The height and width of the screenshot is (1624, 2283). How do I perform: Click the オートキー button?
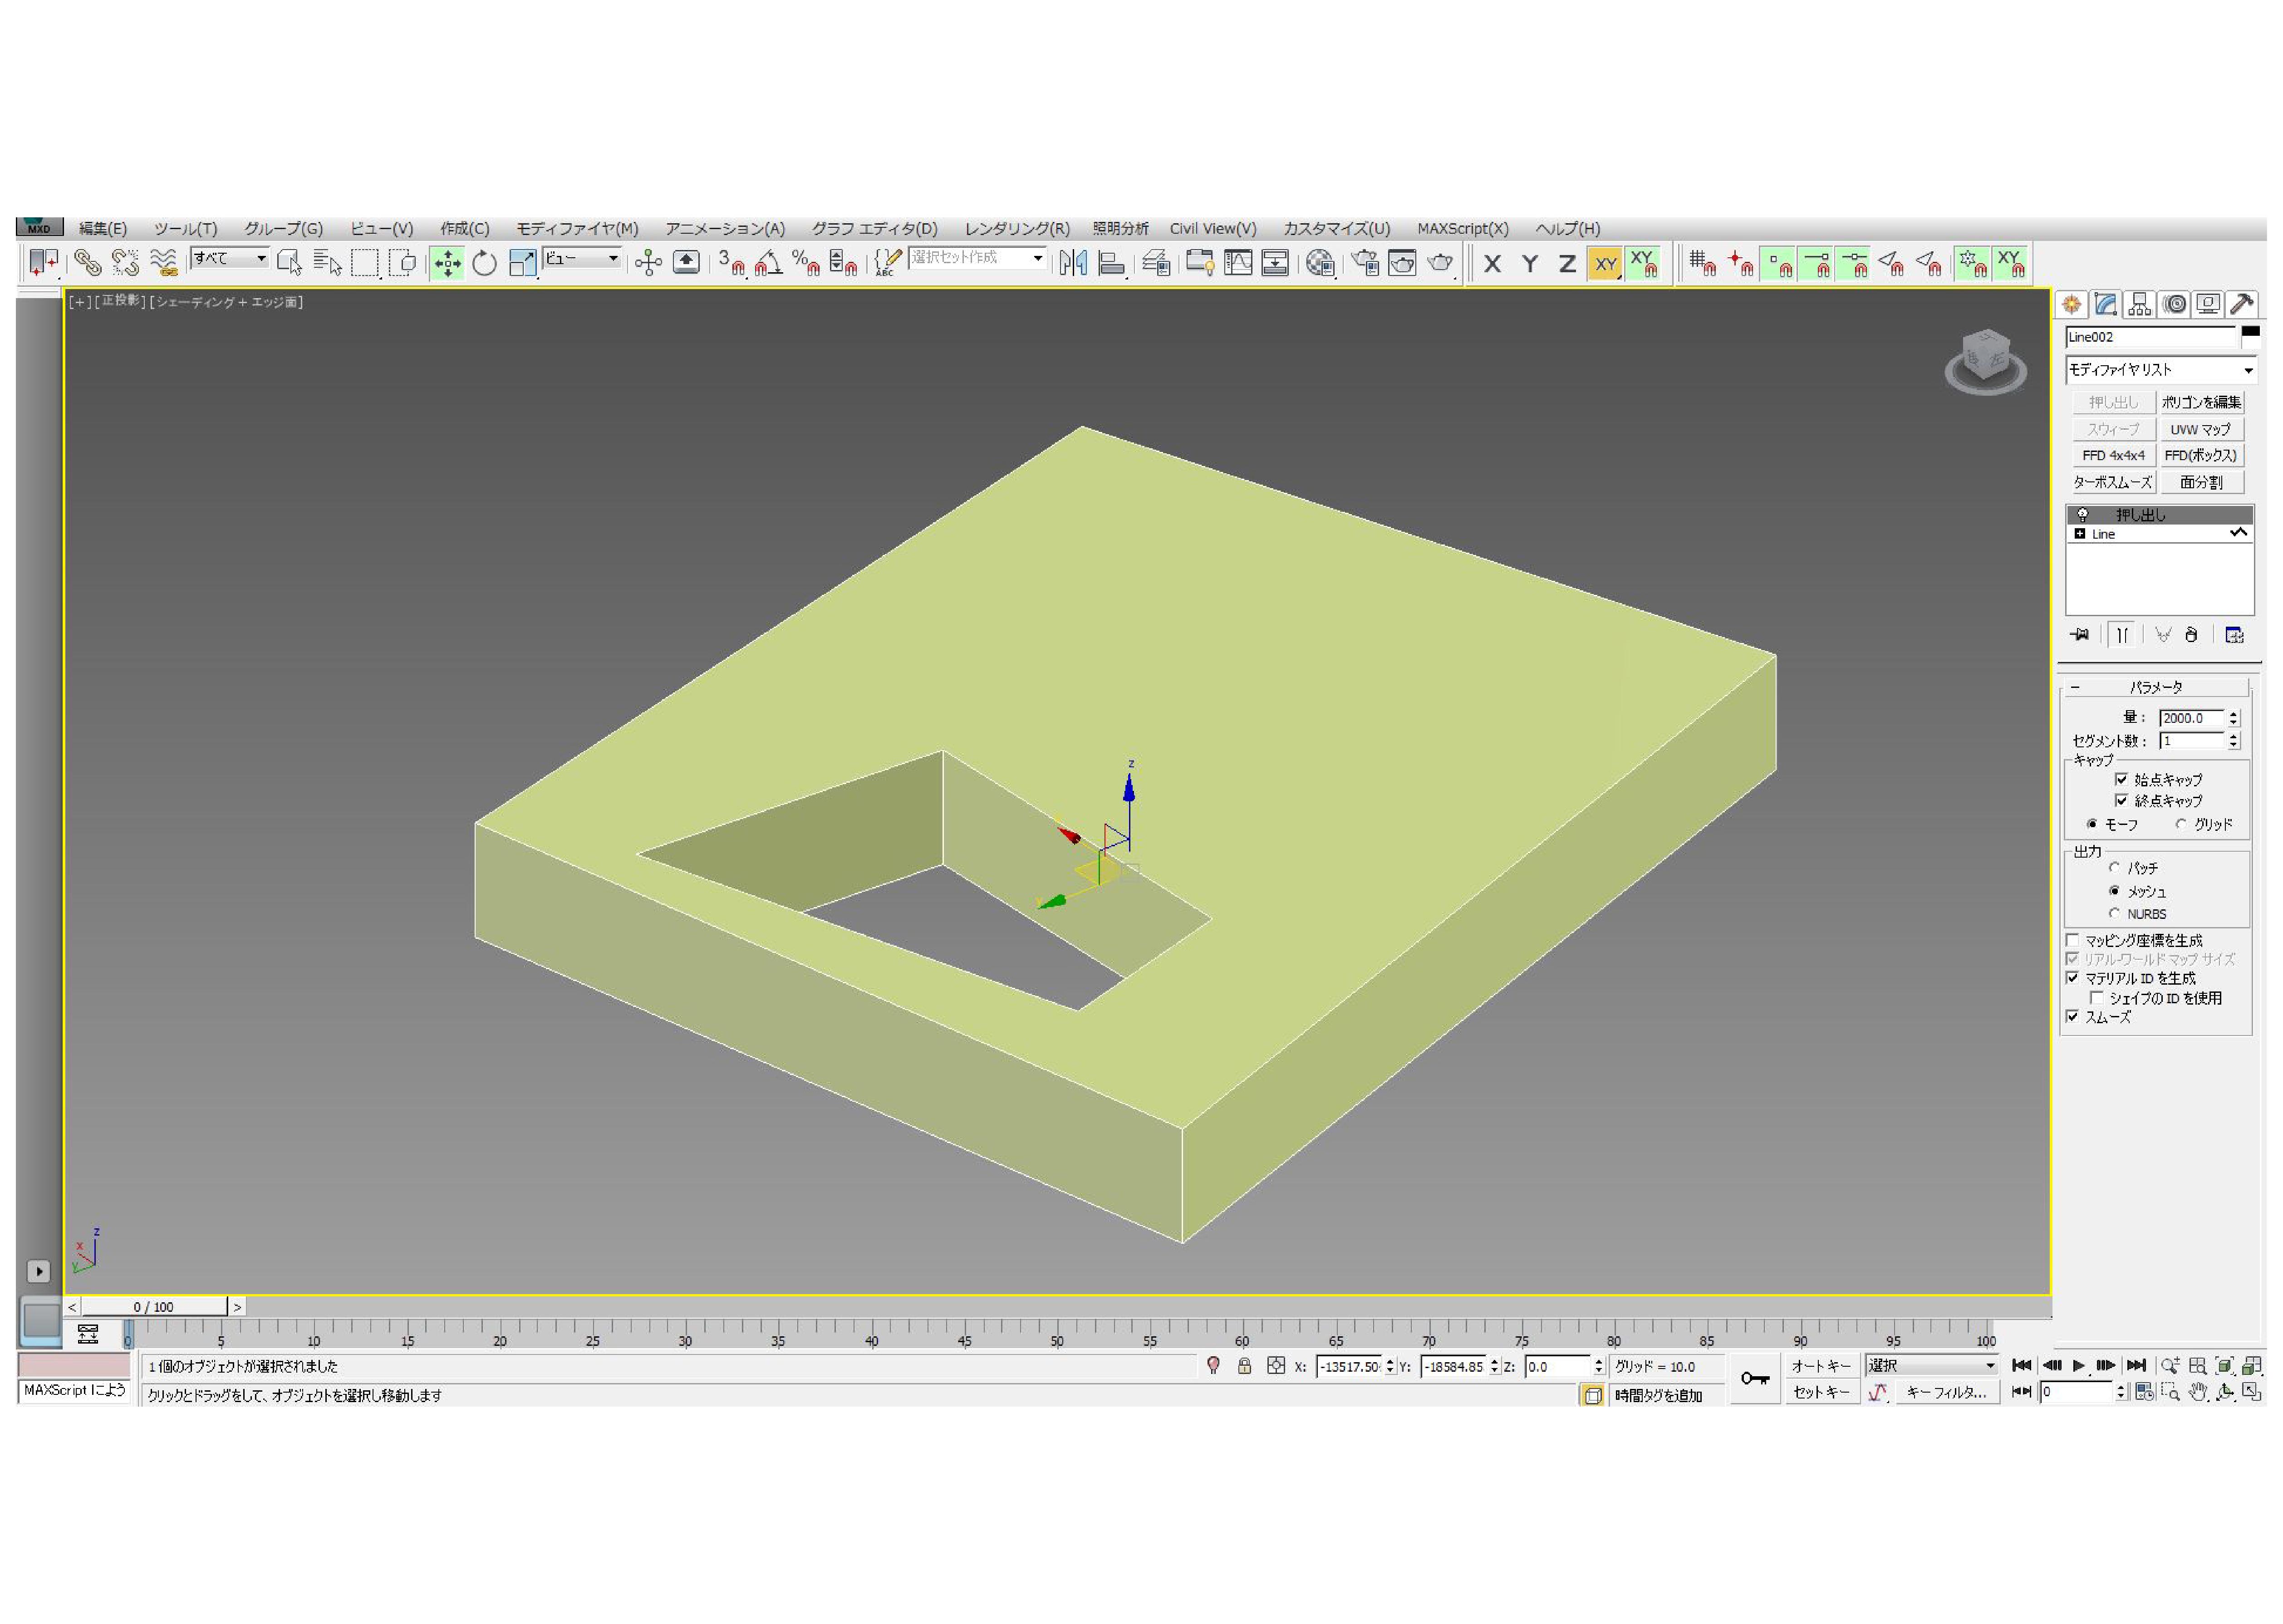1820,1366
